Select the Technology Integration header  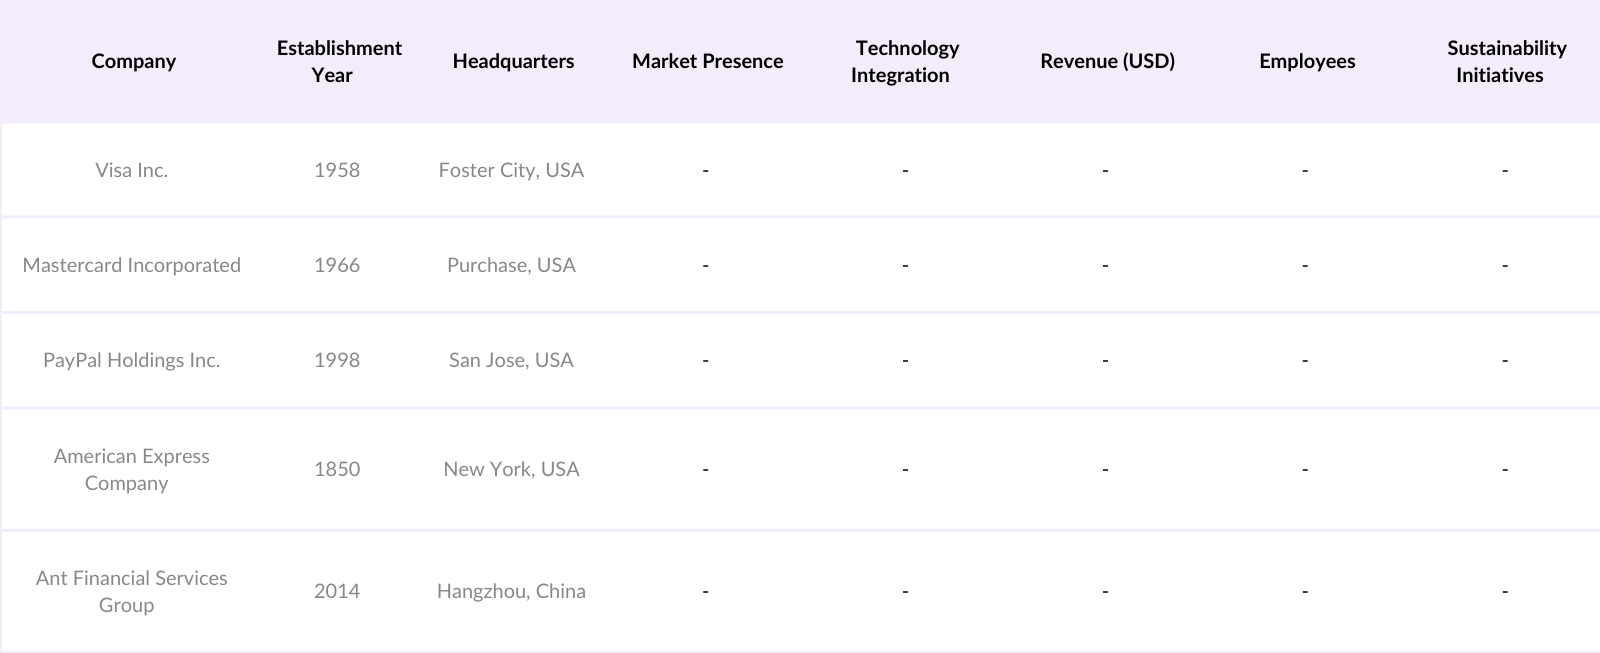905,61
